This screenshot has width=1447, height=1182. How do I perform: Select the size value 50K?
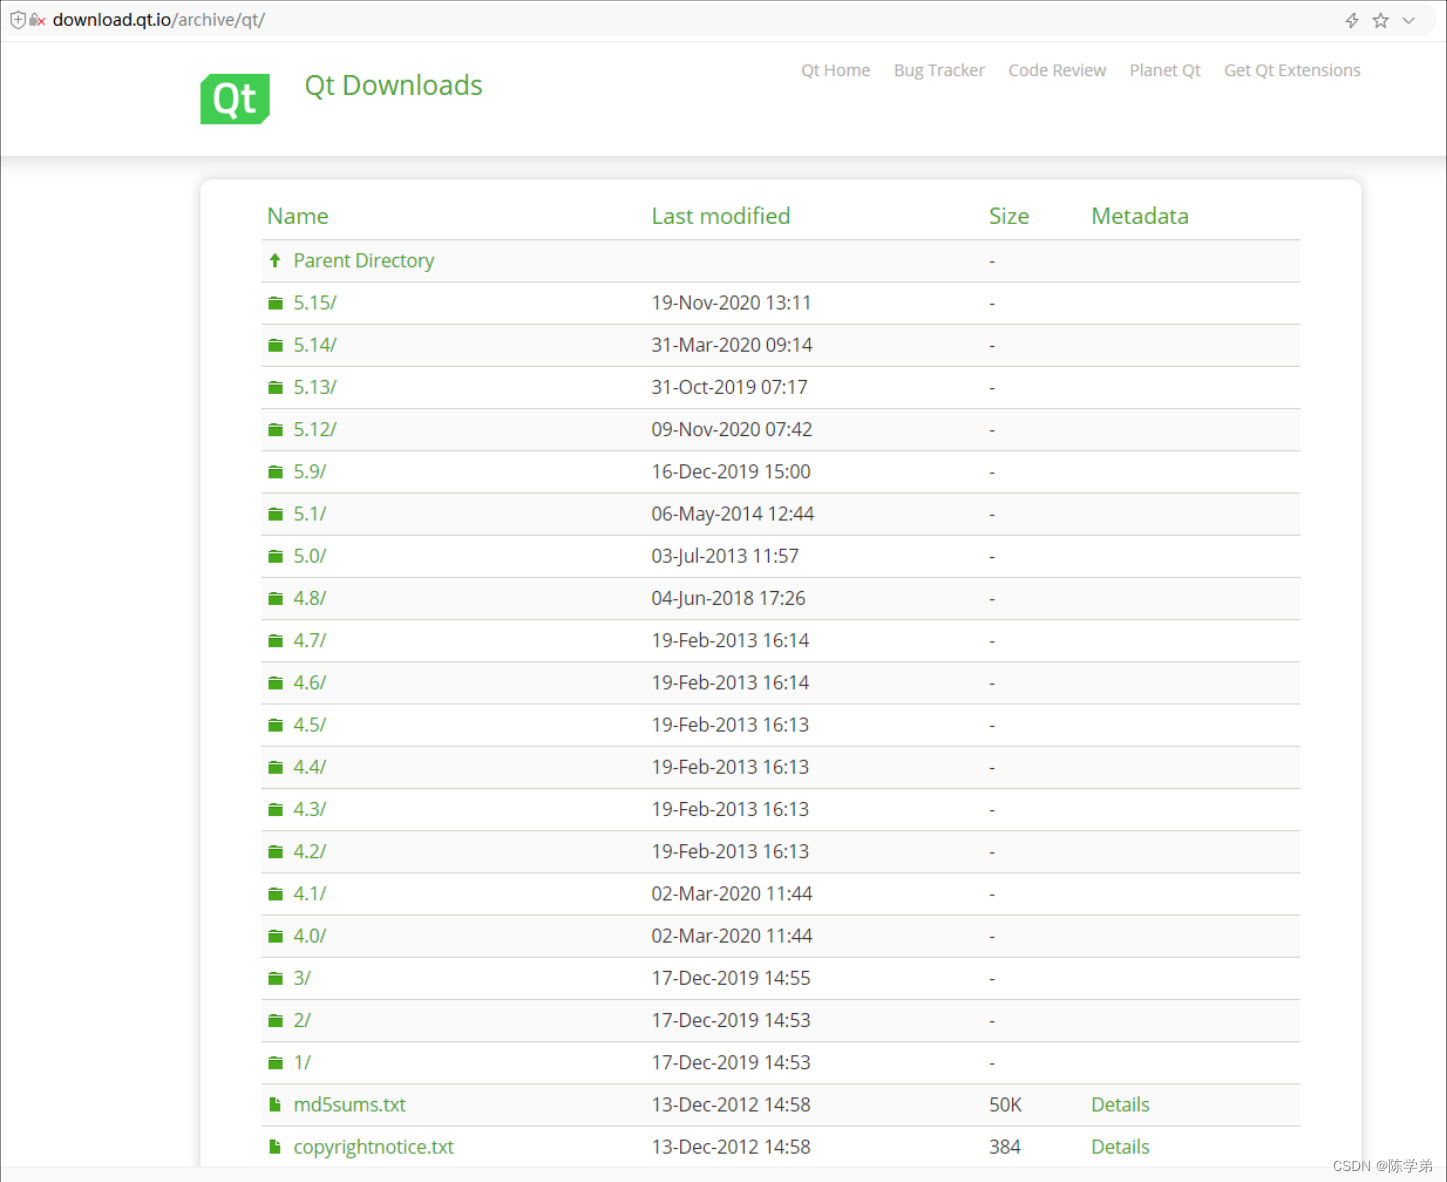[x=1005, y=1105]
